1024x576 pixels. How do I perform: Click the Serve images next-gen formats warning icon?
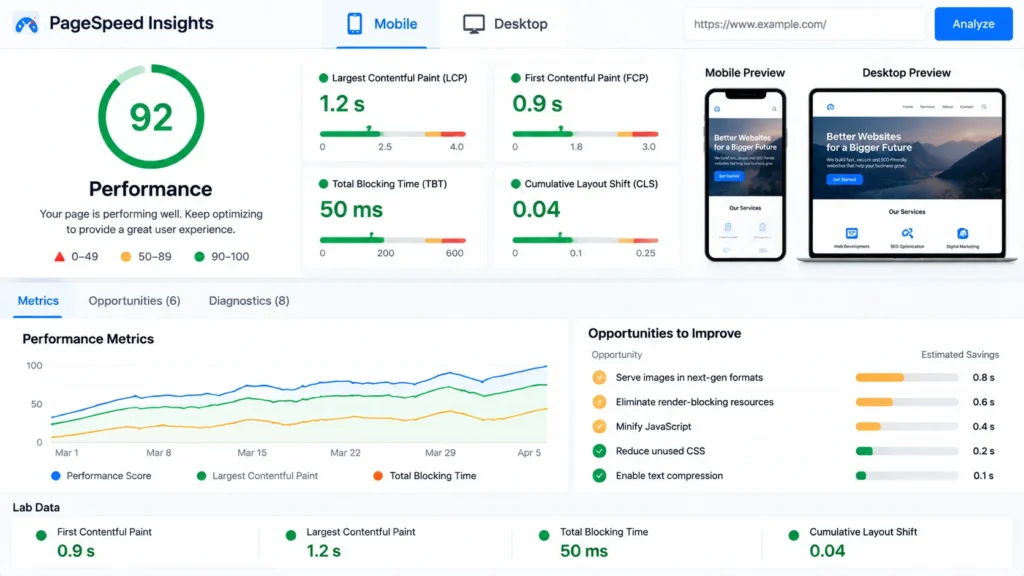coord(599,377)
